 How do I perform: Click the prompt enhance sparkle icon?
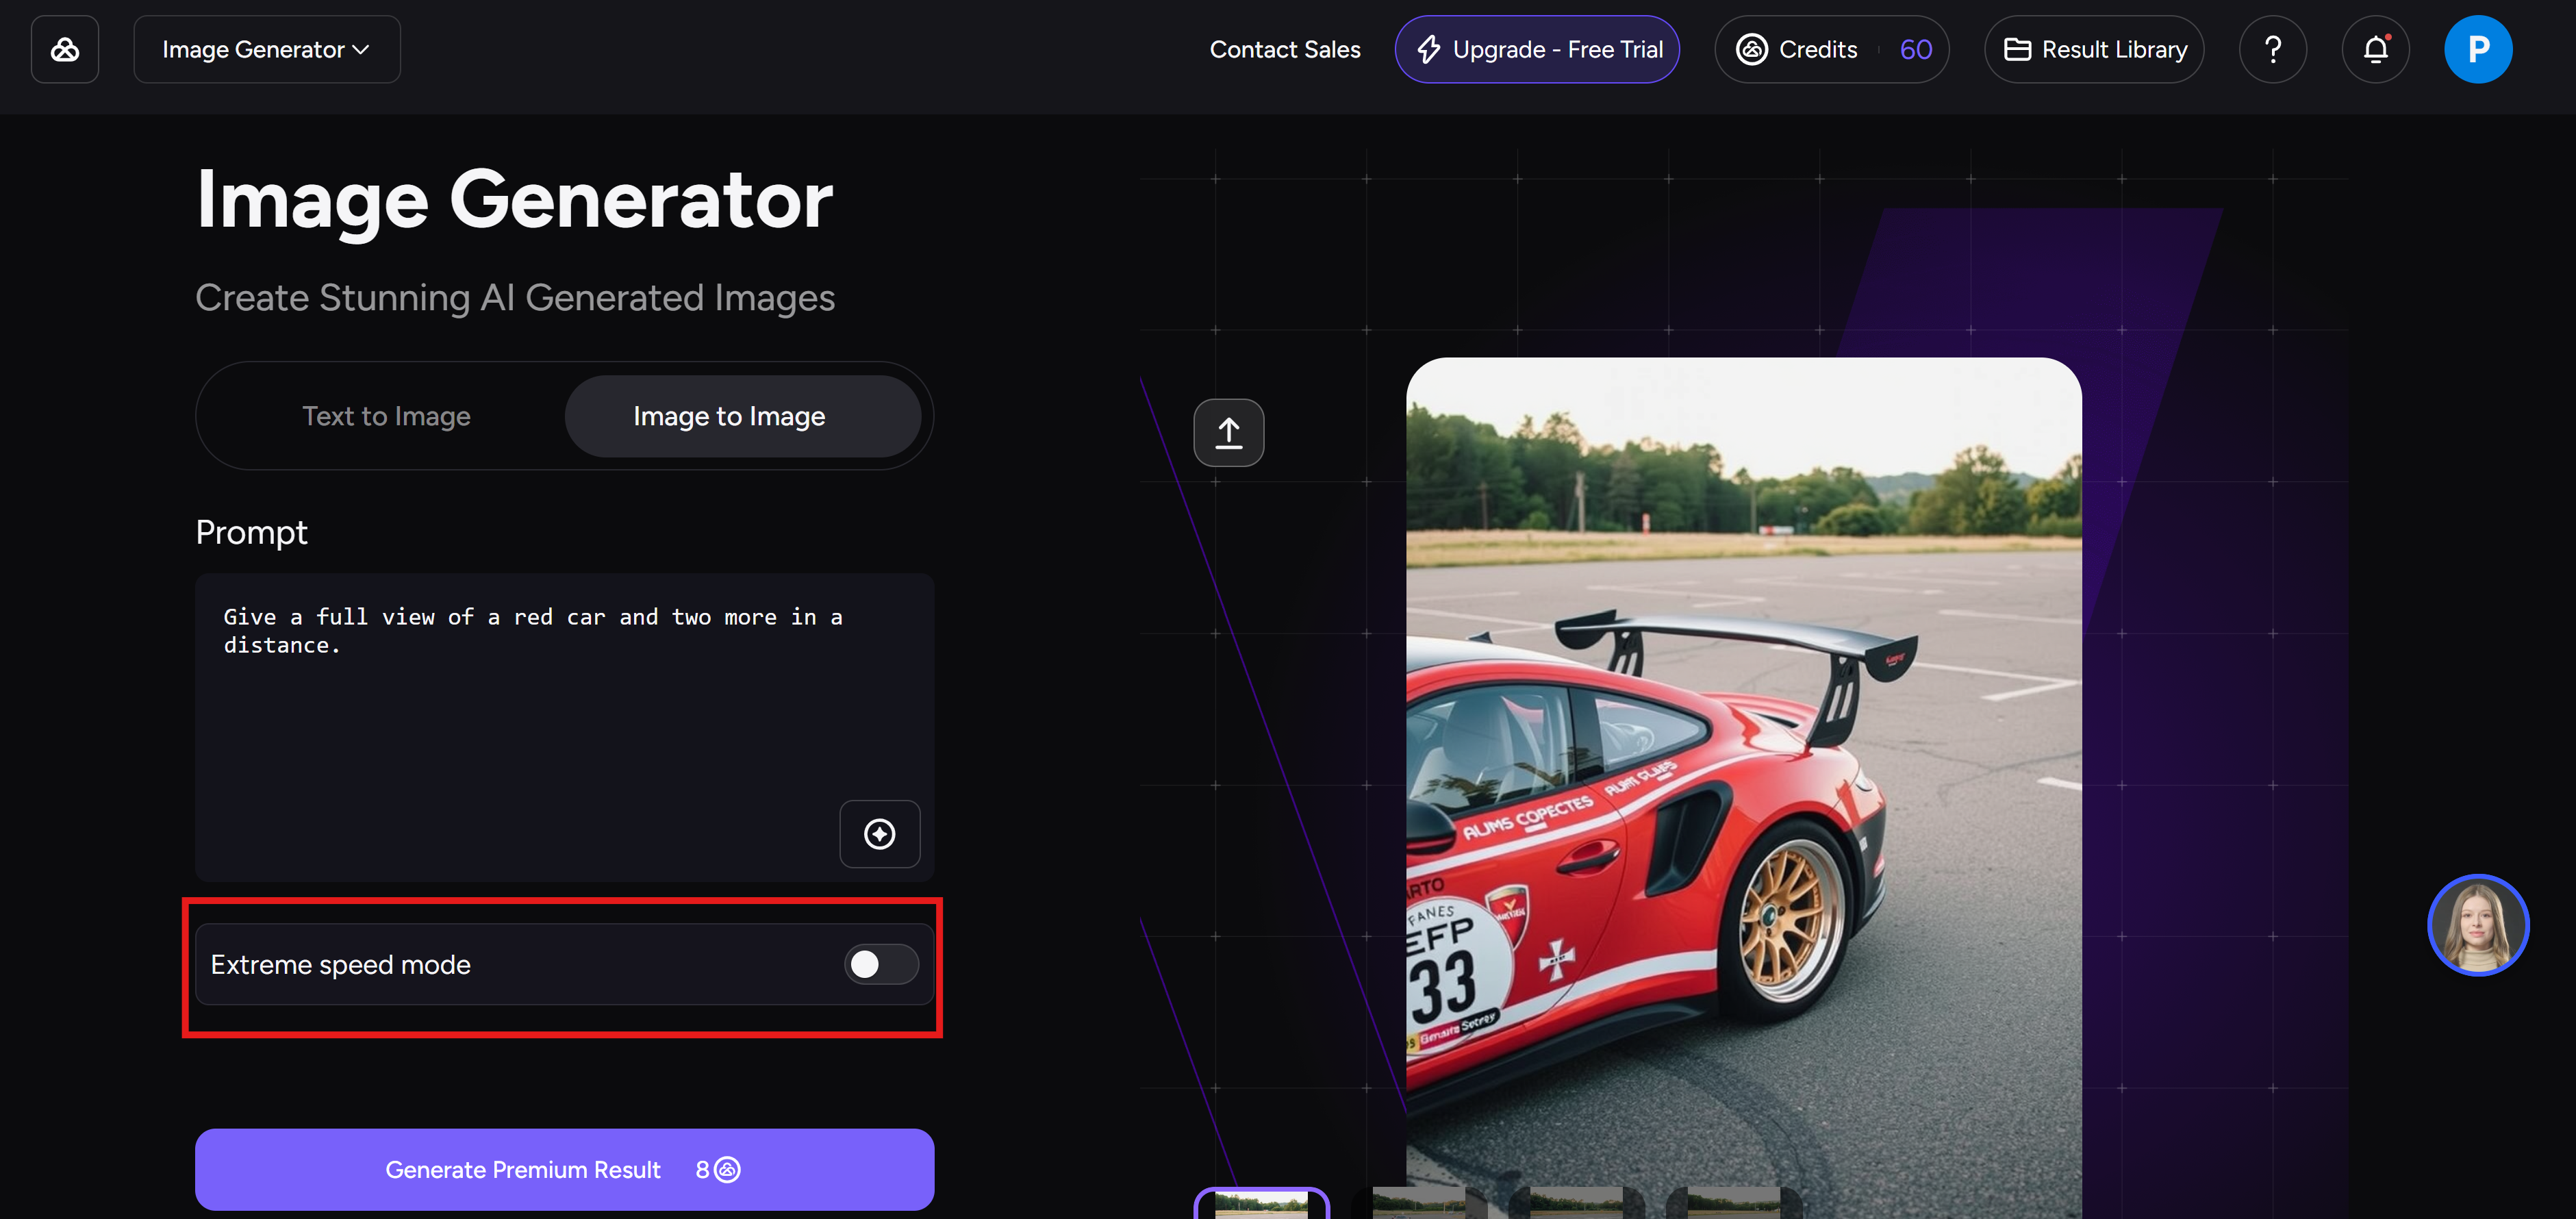(x=879, y=834)
